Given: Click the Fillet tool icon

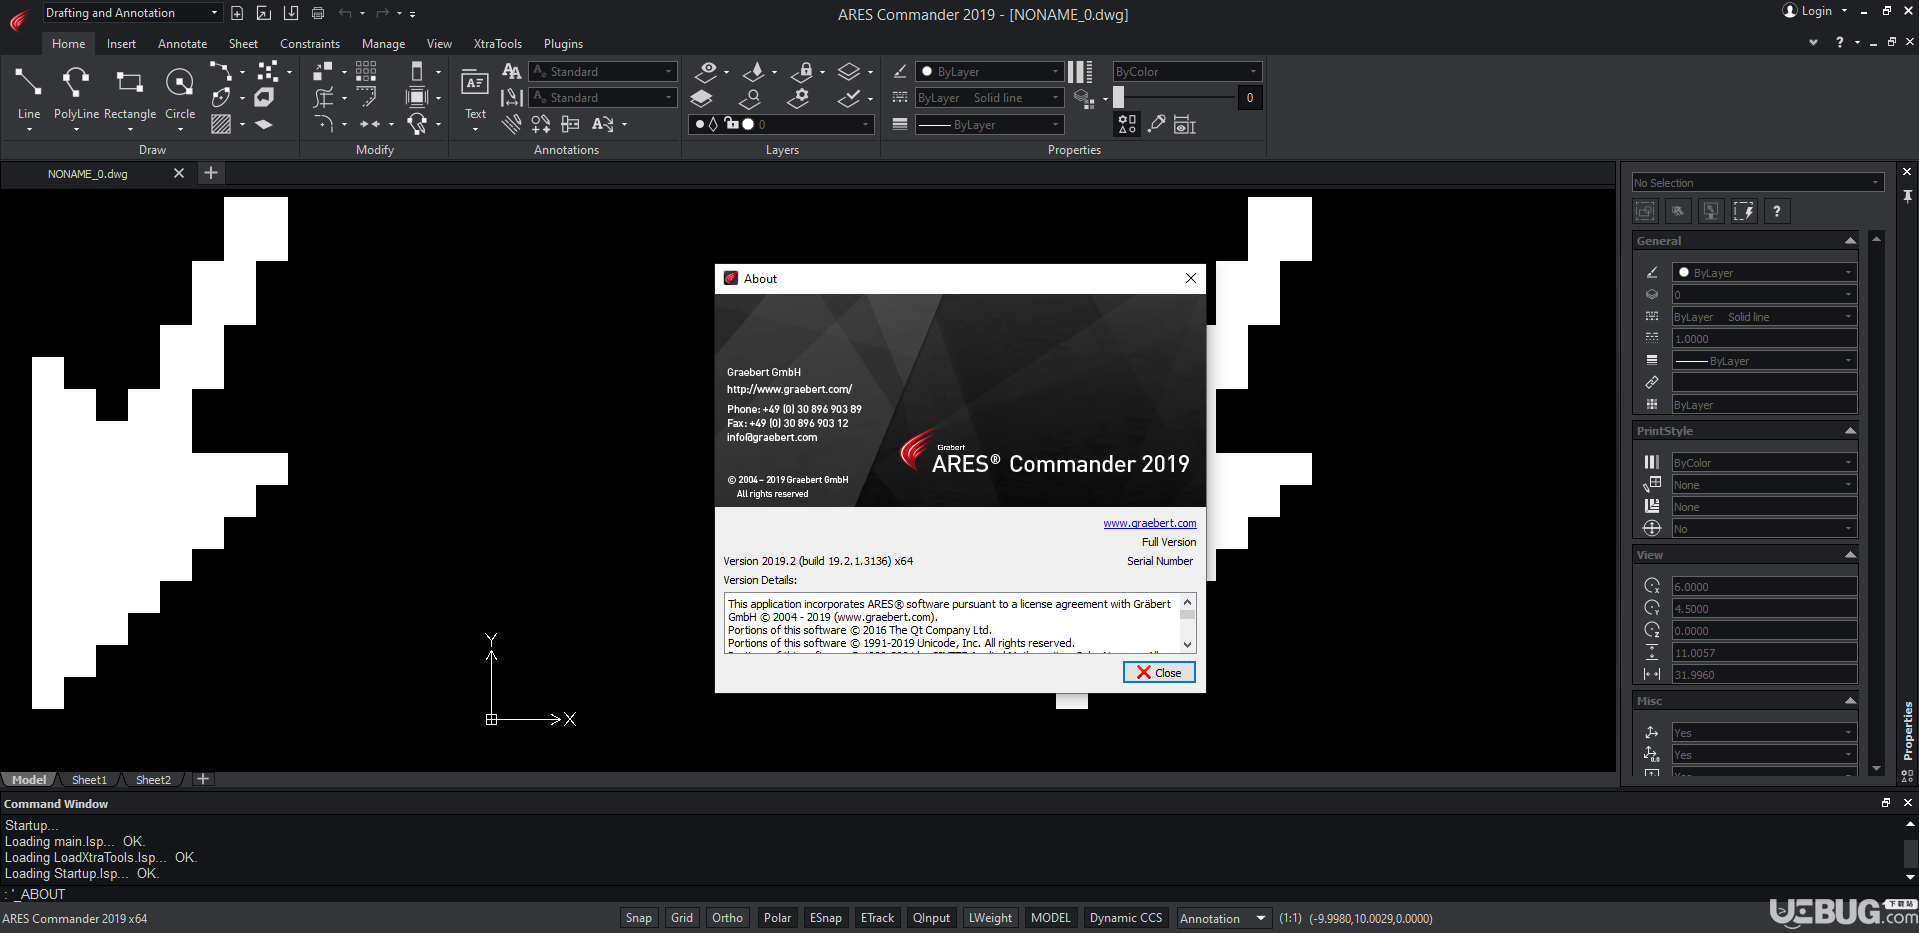Looking at the screenshot, I should click(x=323, y=124).
